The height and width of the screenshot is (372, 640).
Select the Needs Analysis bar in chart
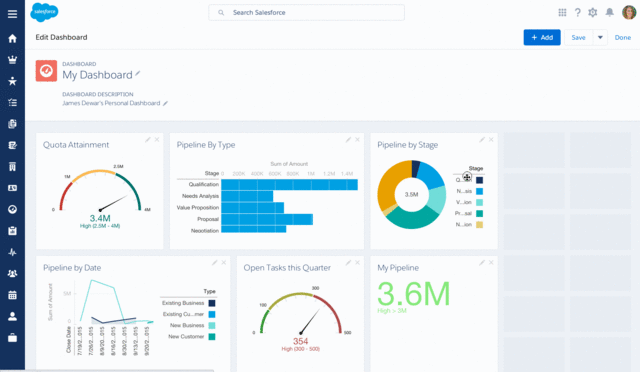[x=247, y=196]
